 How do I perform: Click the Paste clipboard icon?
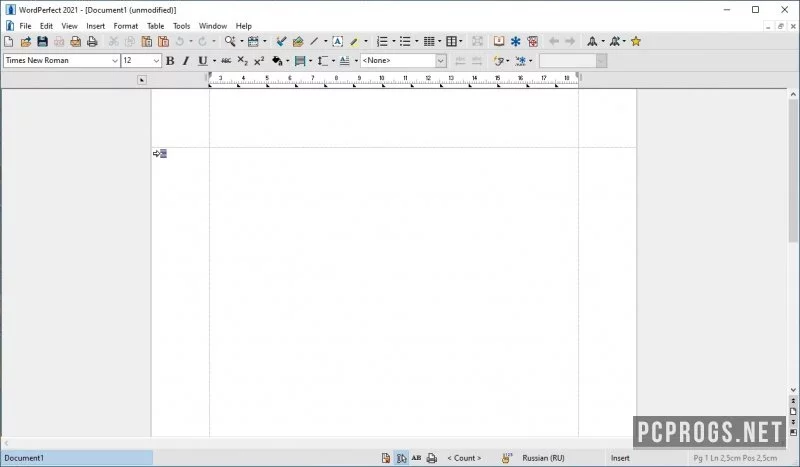146,42
